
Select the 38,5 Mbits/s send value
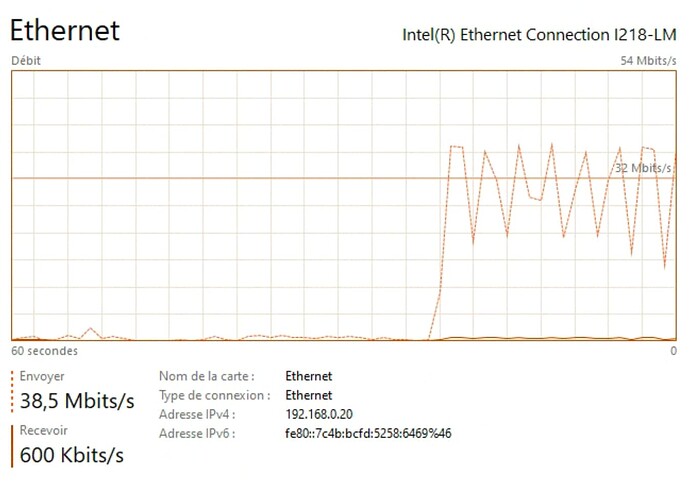click(77, 401)
